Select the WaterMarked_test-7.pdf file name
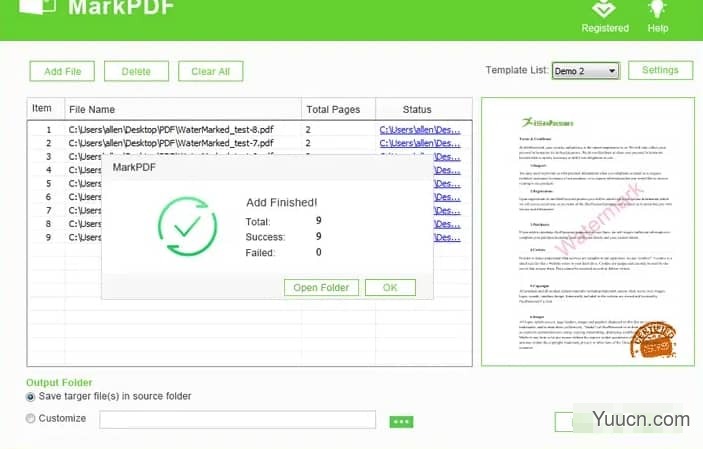Screen dimensions: 703x449 (171, 143)
